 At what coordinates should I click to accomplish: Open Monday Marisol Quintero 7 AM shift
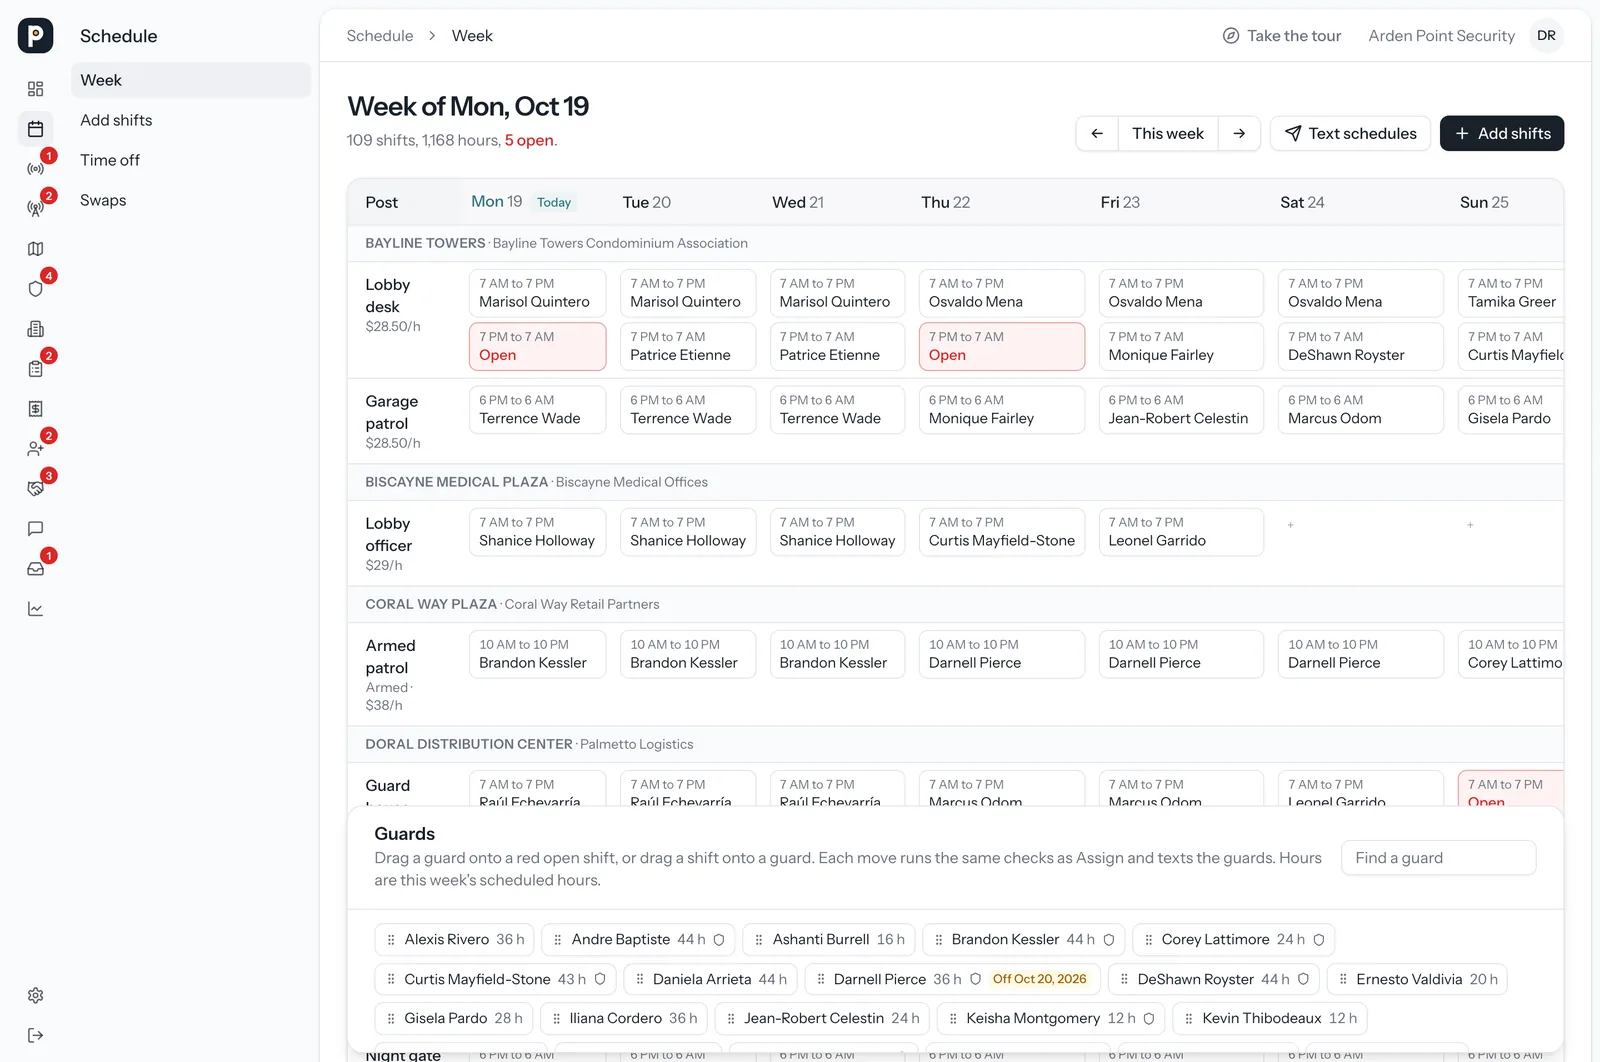click(538, 293)
